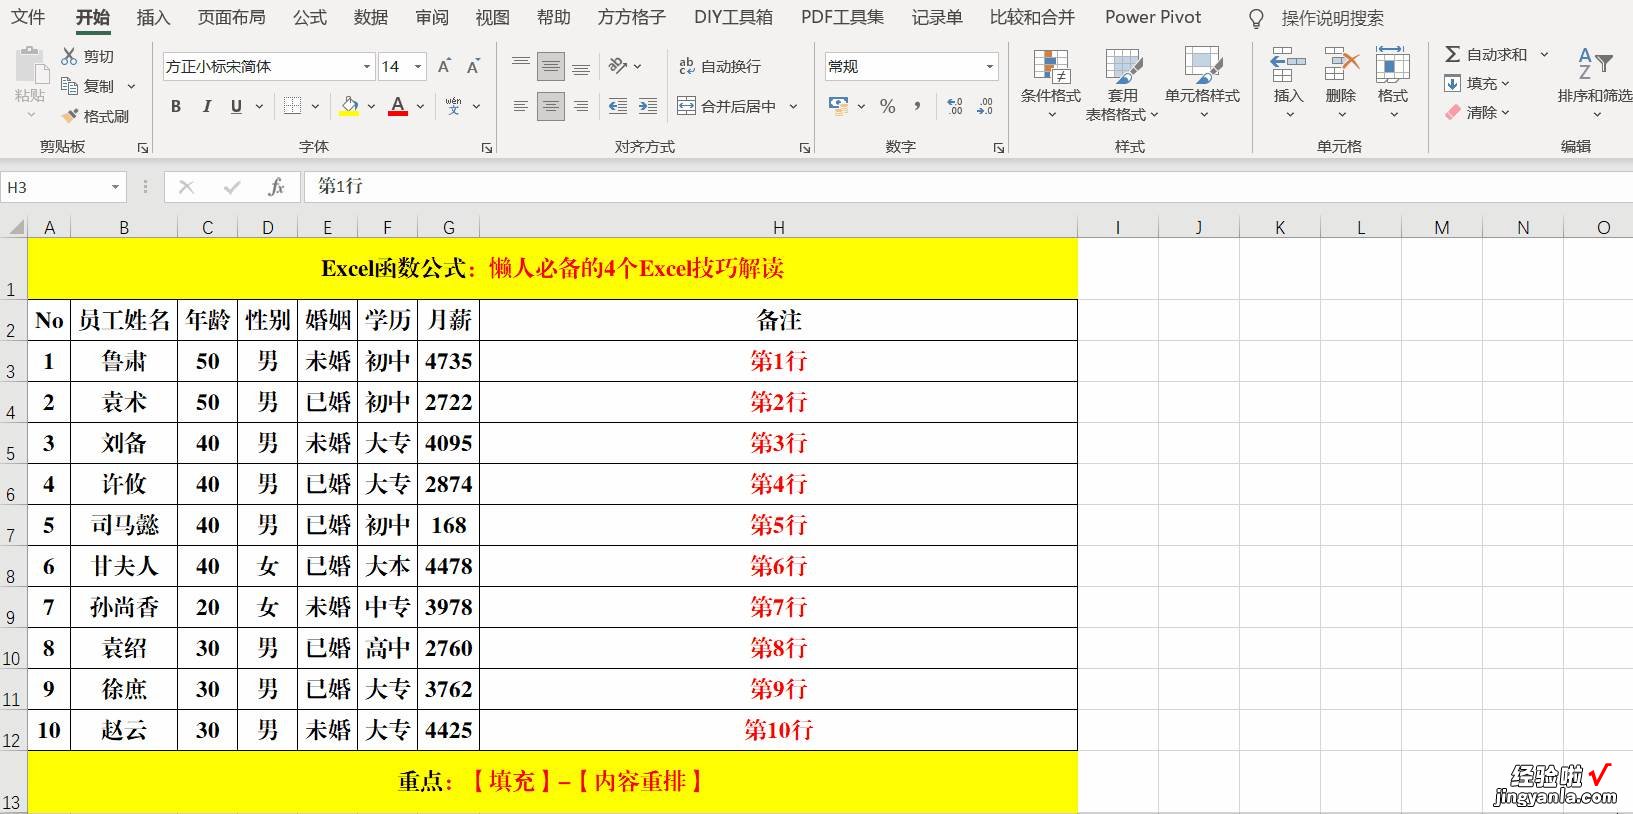The width and height of the screenshot is (1633, 814).
Task: Click the Borders icon
Action: coord(292,106)
